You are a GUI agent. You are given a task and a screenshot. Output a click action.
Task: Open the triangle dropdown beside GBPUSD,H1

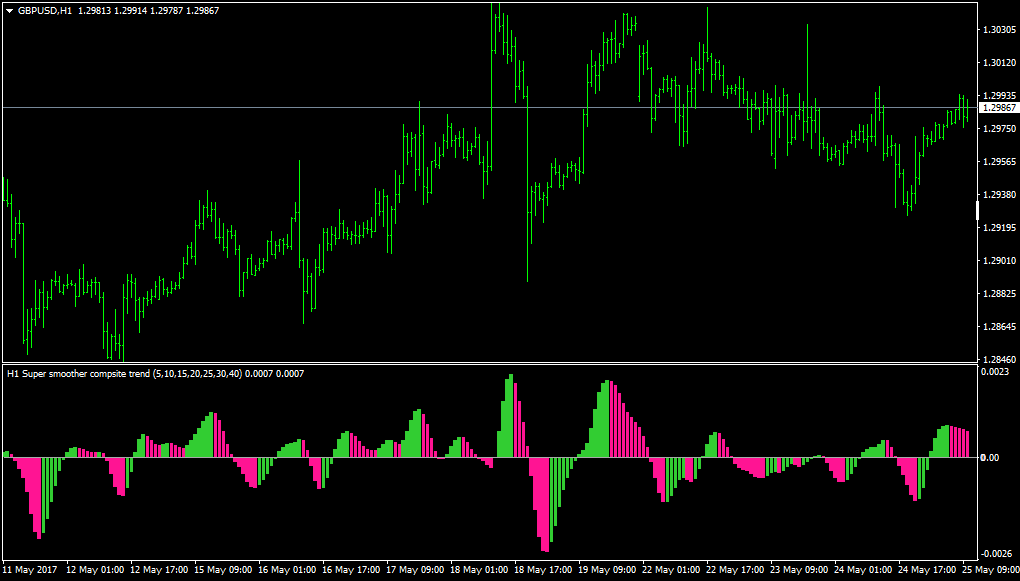point(9,12)
